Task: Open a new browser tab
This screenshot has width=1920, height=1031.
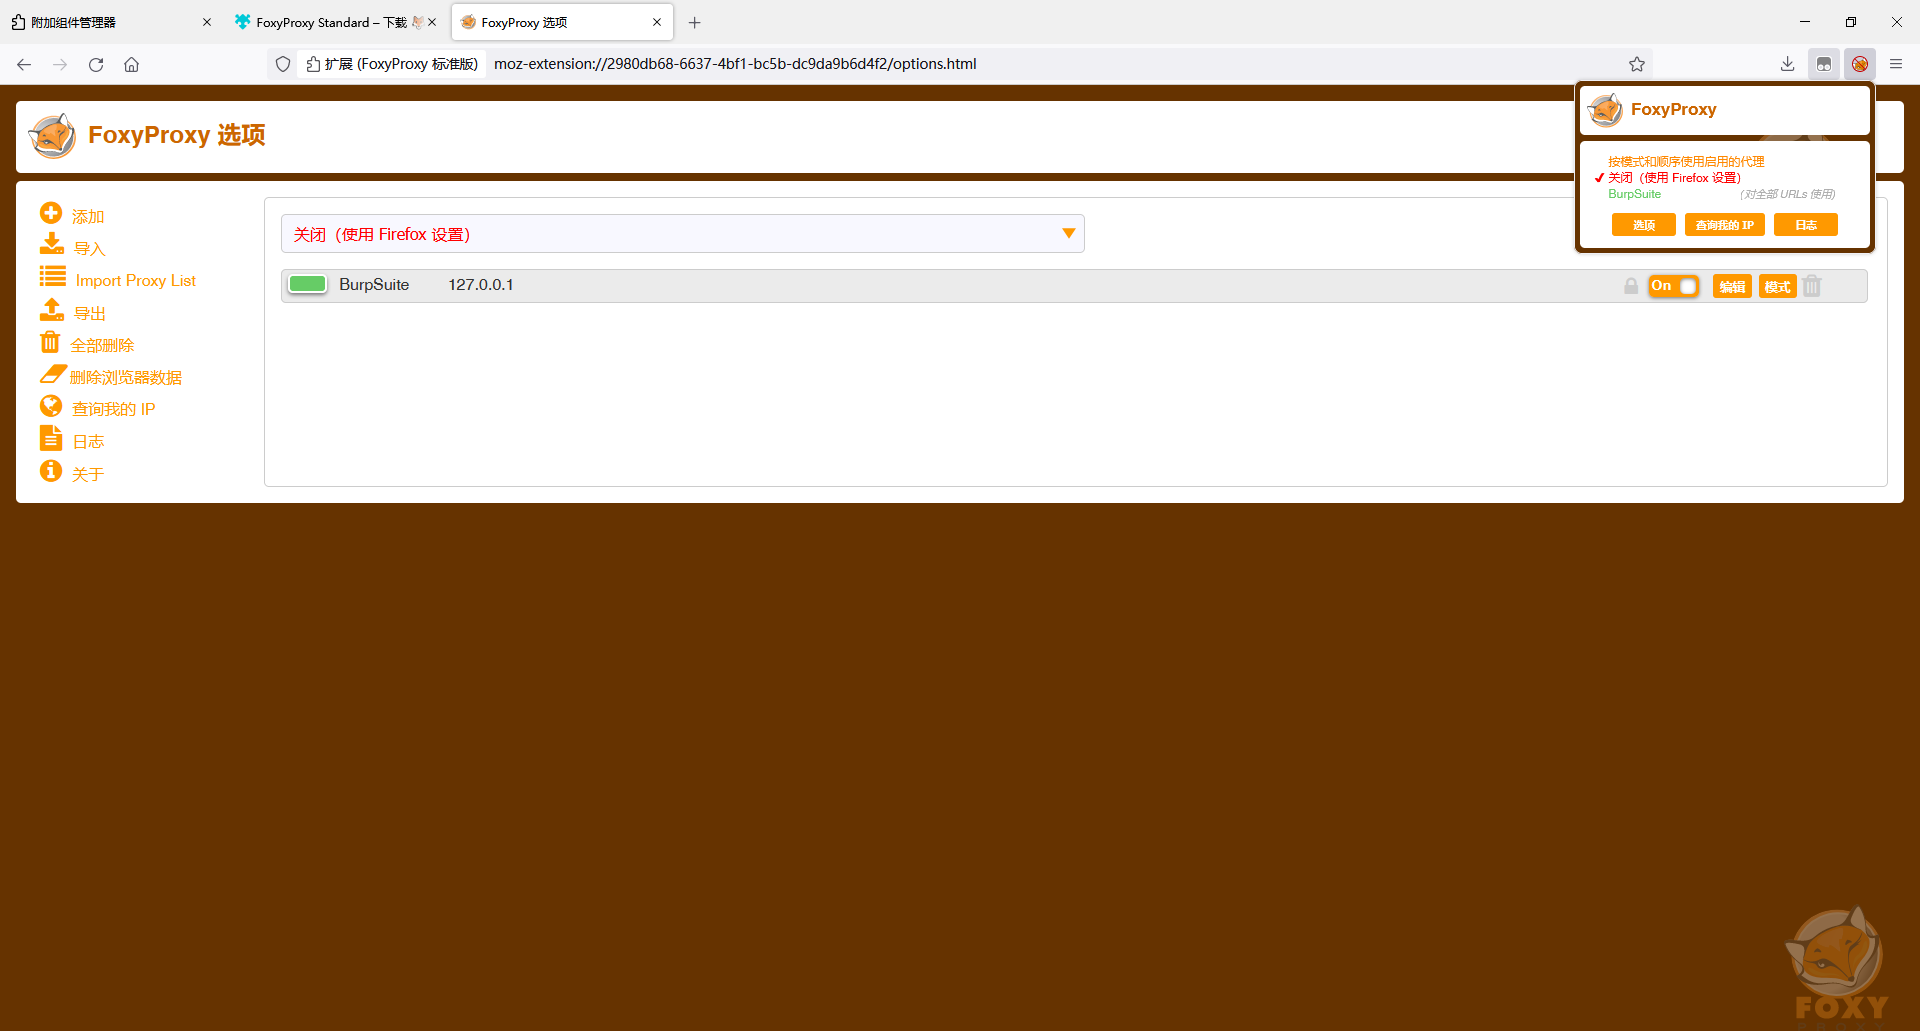Action: click(x=695, y=22)
